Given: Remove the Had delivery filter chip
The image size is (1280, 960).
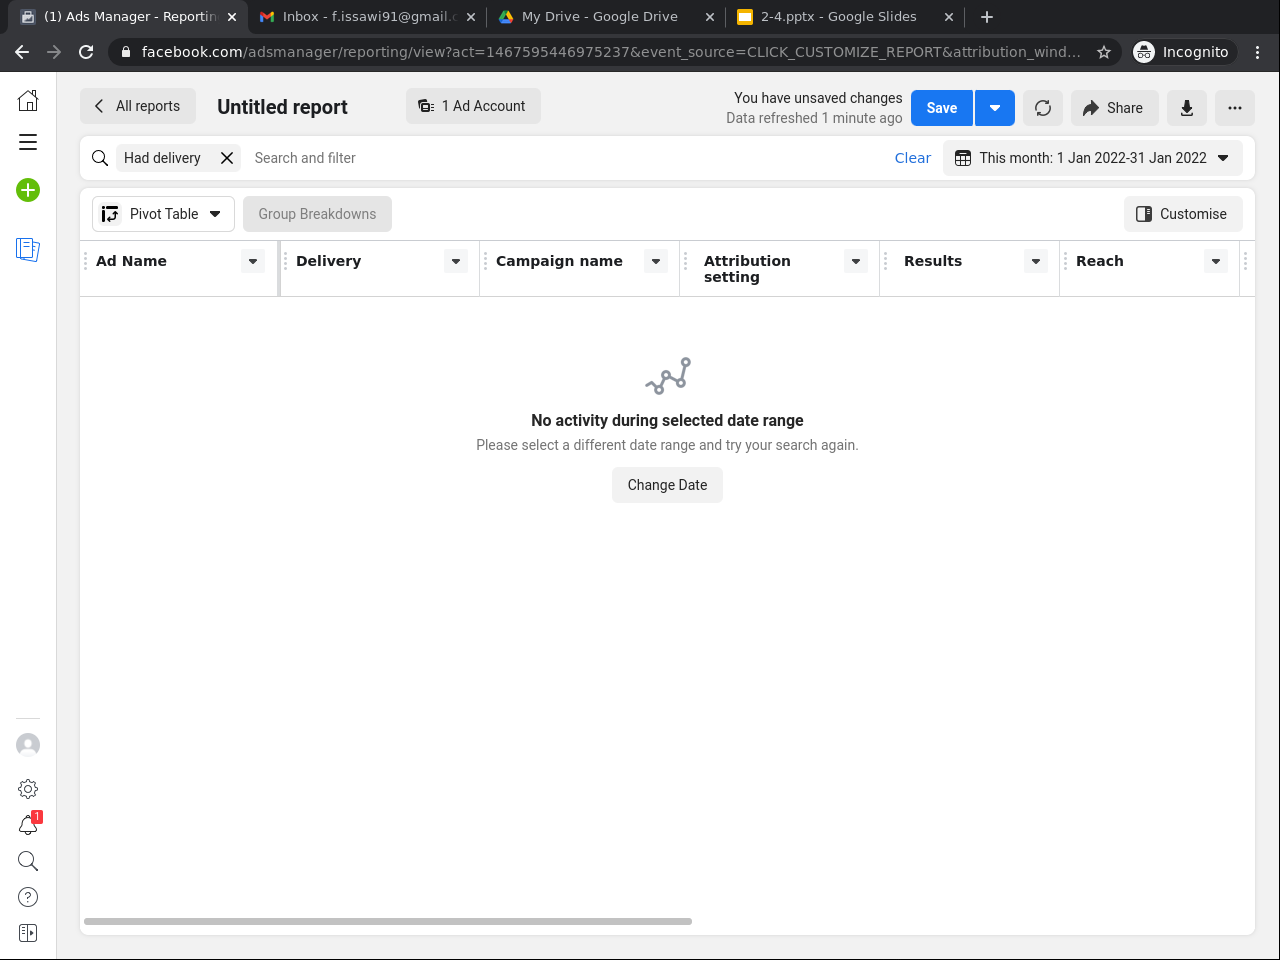Looking at the screenshot, I should click(x=227, y=158).
